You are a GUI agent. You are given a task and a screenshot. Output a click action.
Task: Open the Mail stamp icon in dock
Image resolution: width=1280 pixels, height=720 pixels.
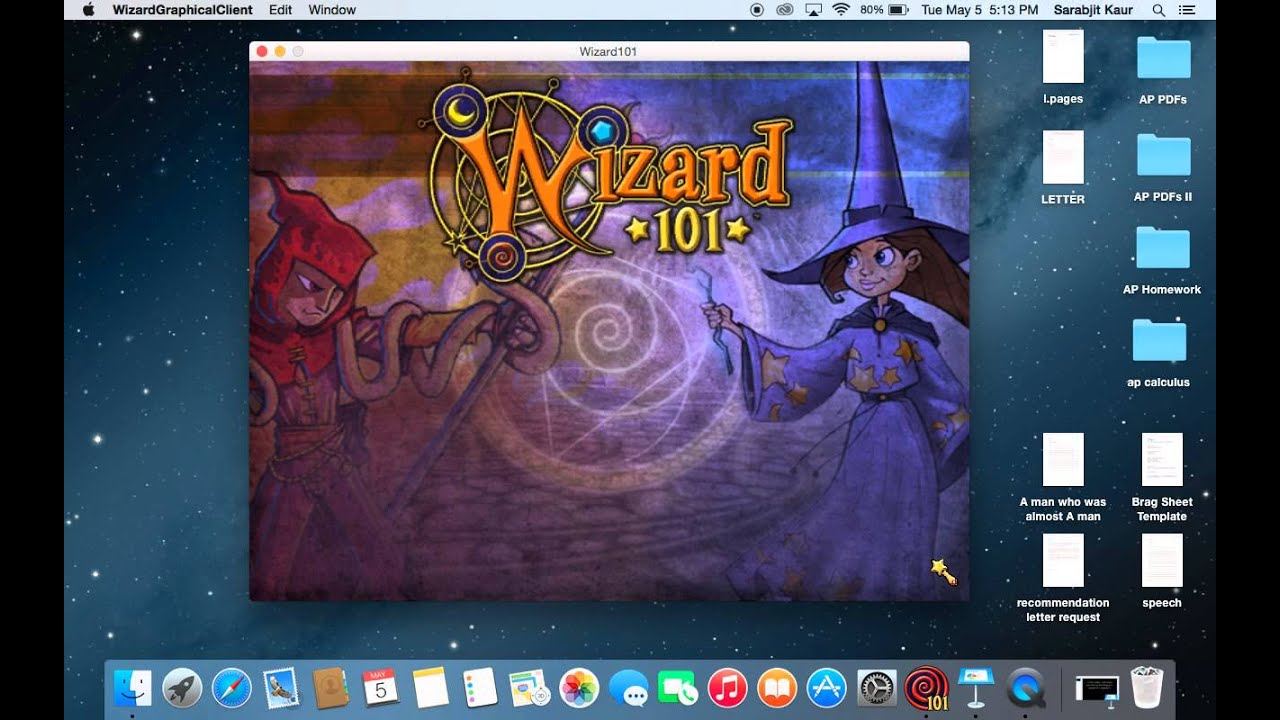281,688
